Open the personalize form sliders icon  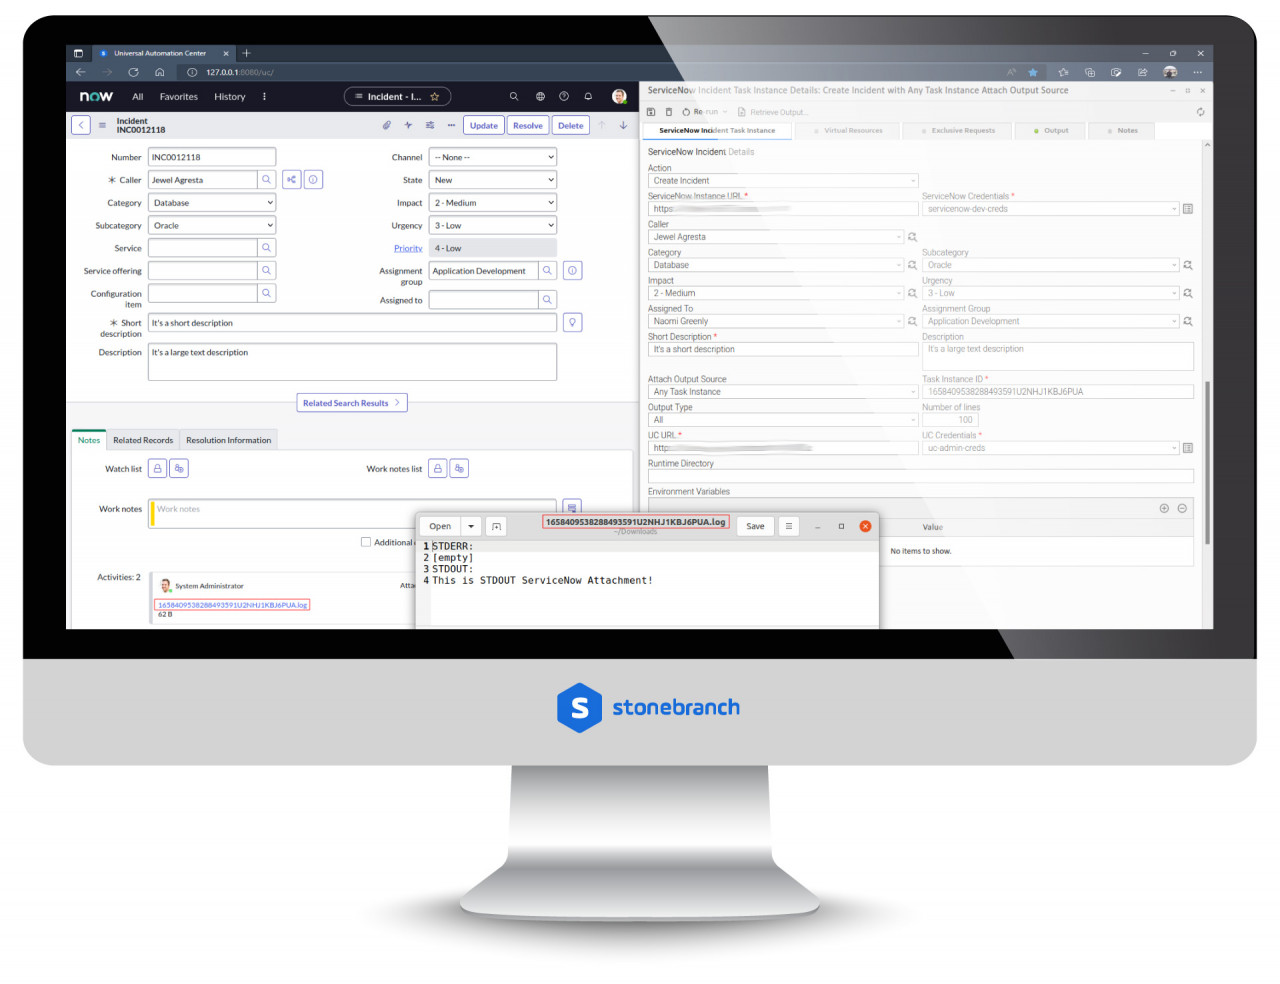[432, 125]
